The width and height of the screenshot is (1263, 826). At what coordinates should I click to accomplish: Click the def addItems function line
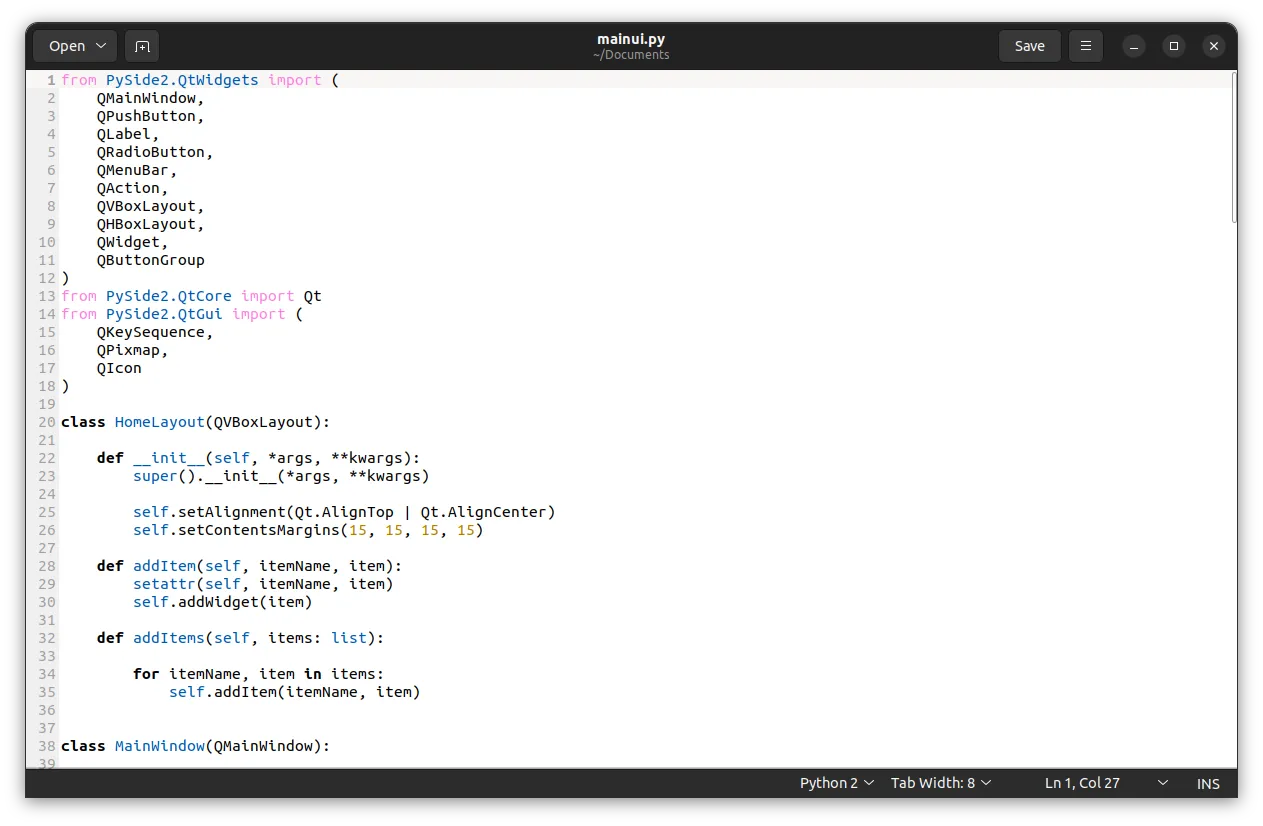pos(240,638)
